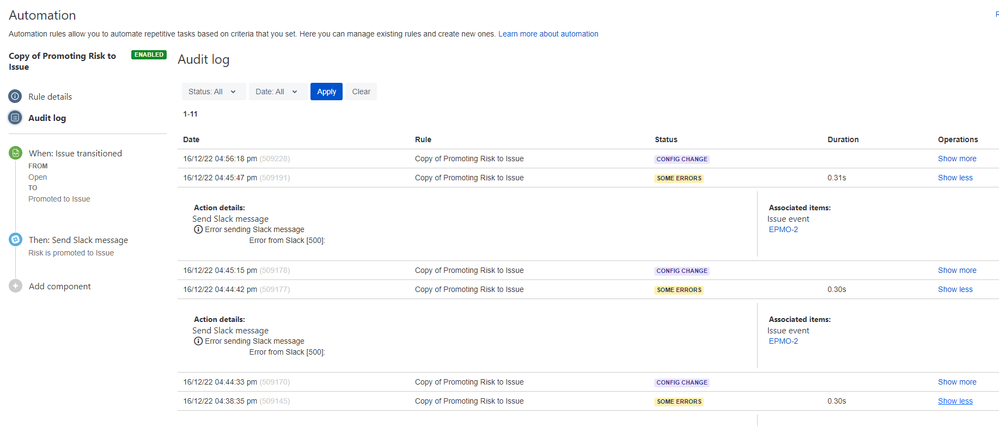Click date 16/12/22 04:38:35 pm (509145)
Image resolution: width=999 pixels, height=426 pixels.
pos(236,401)
